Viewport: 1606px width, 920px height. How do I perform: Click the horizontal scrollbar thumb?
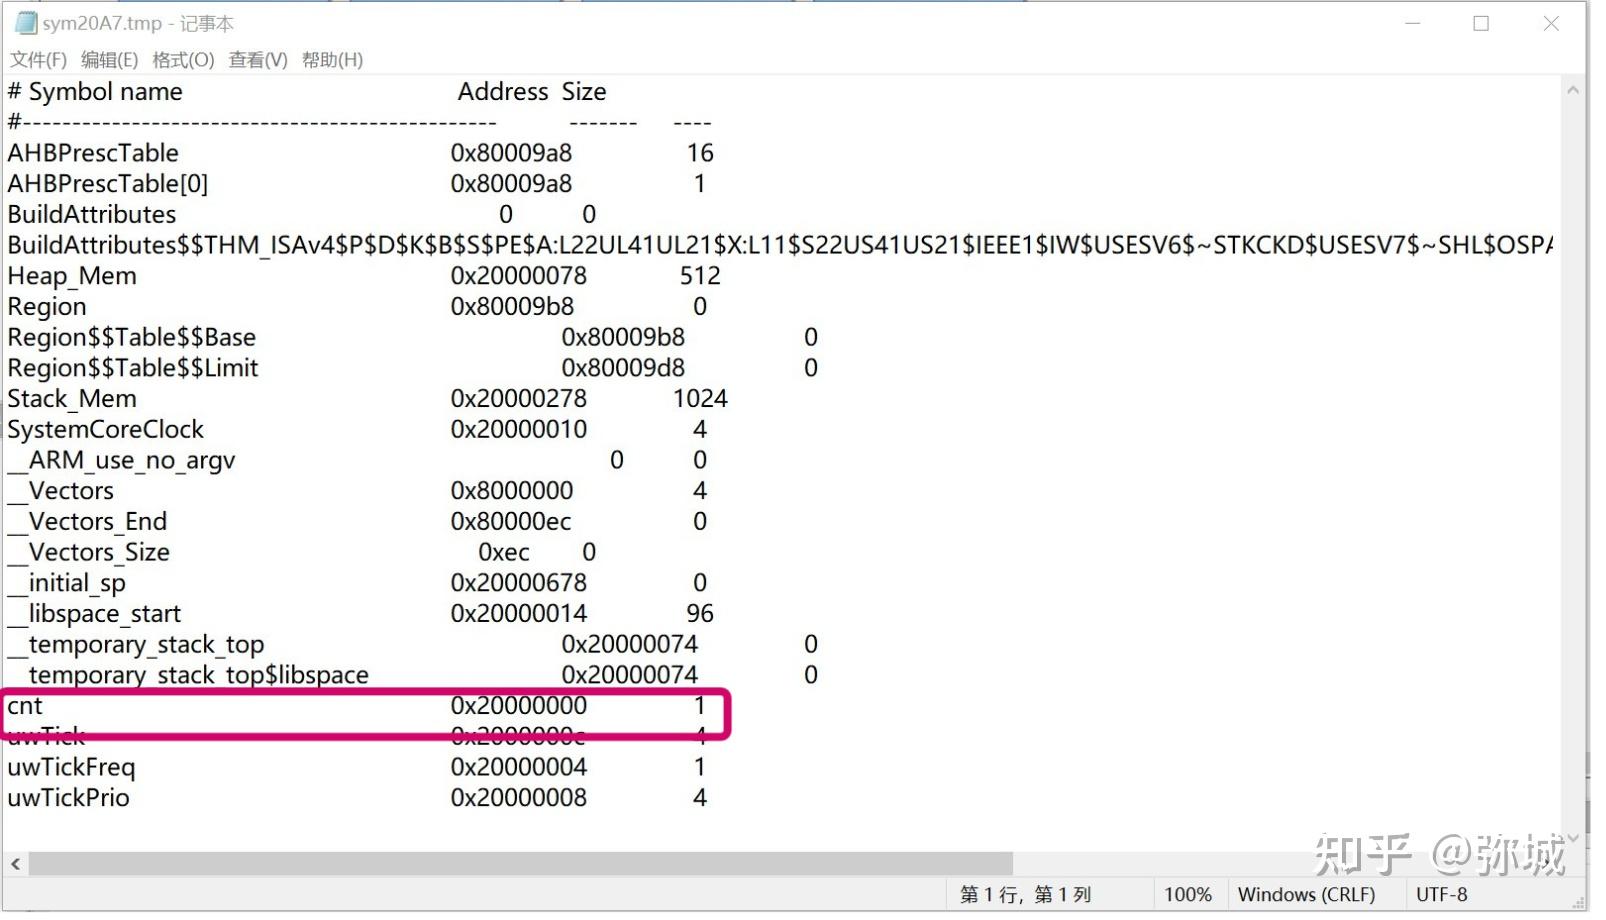tap(520, 863)
